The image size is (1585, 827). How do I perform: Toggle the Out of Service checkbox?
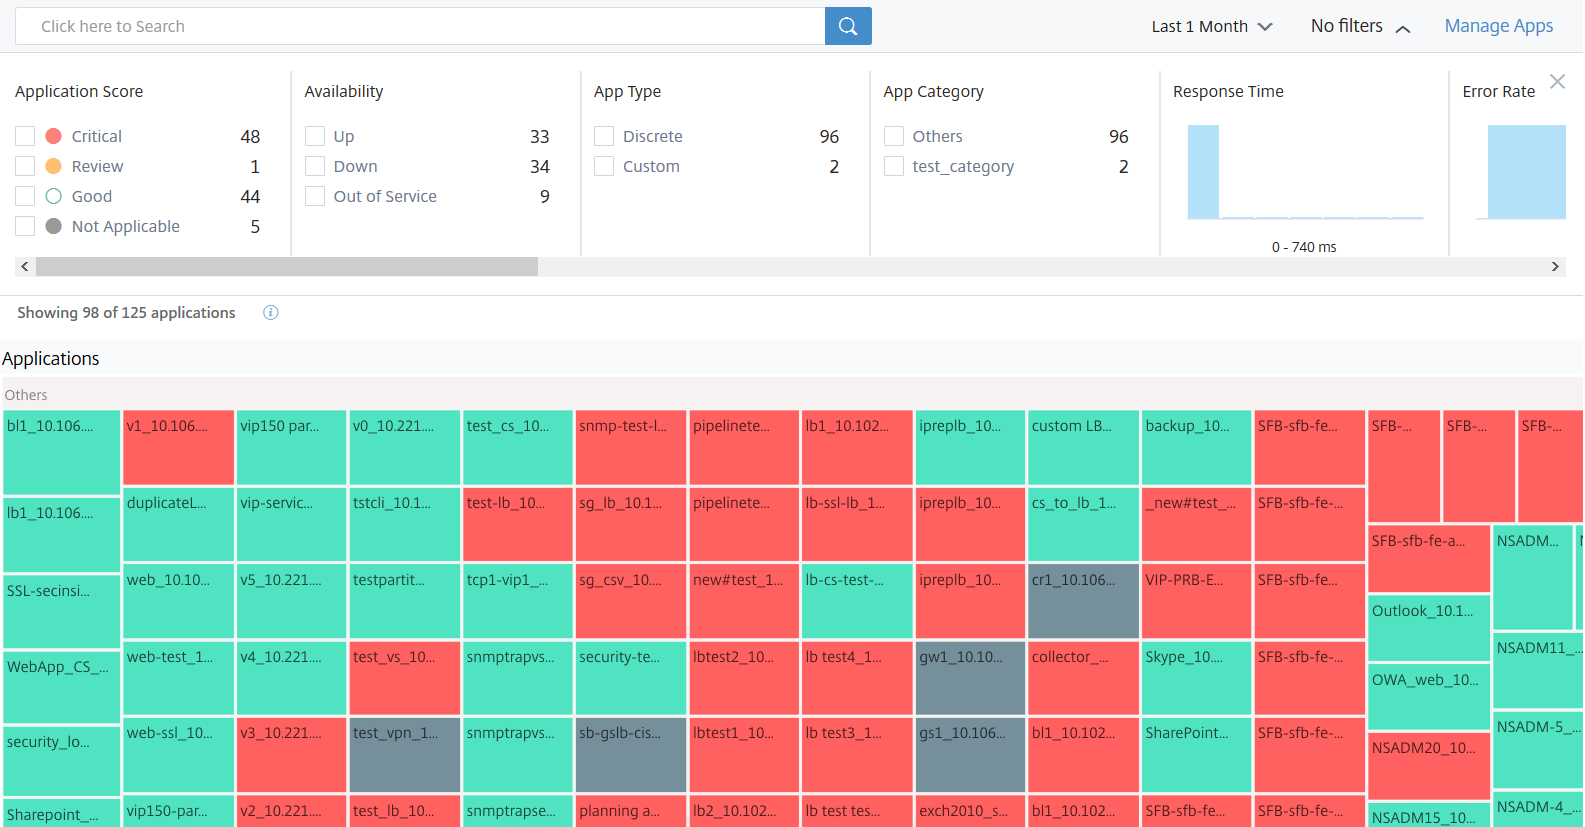tap(315, 196)
